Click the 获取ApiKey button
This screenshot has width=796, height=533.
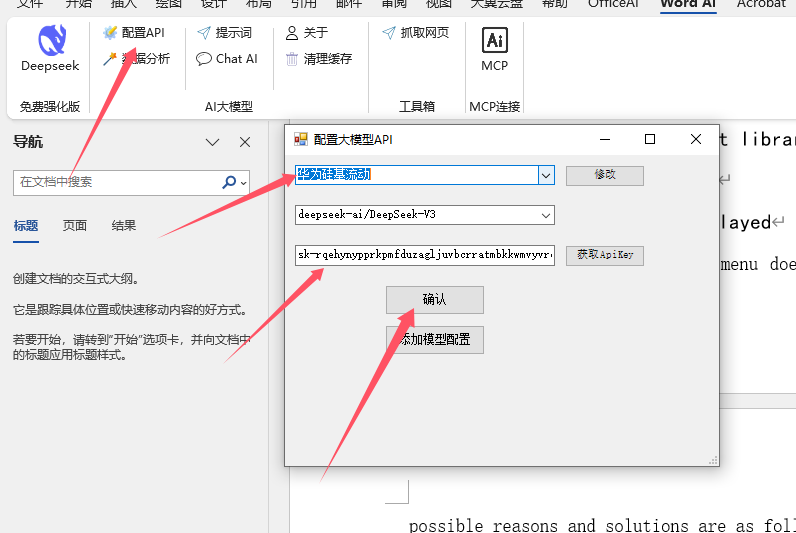[605, 255]
